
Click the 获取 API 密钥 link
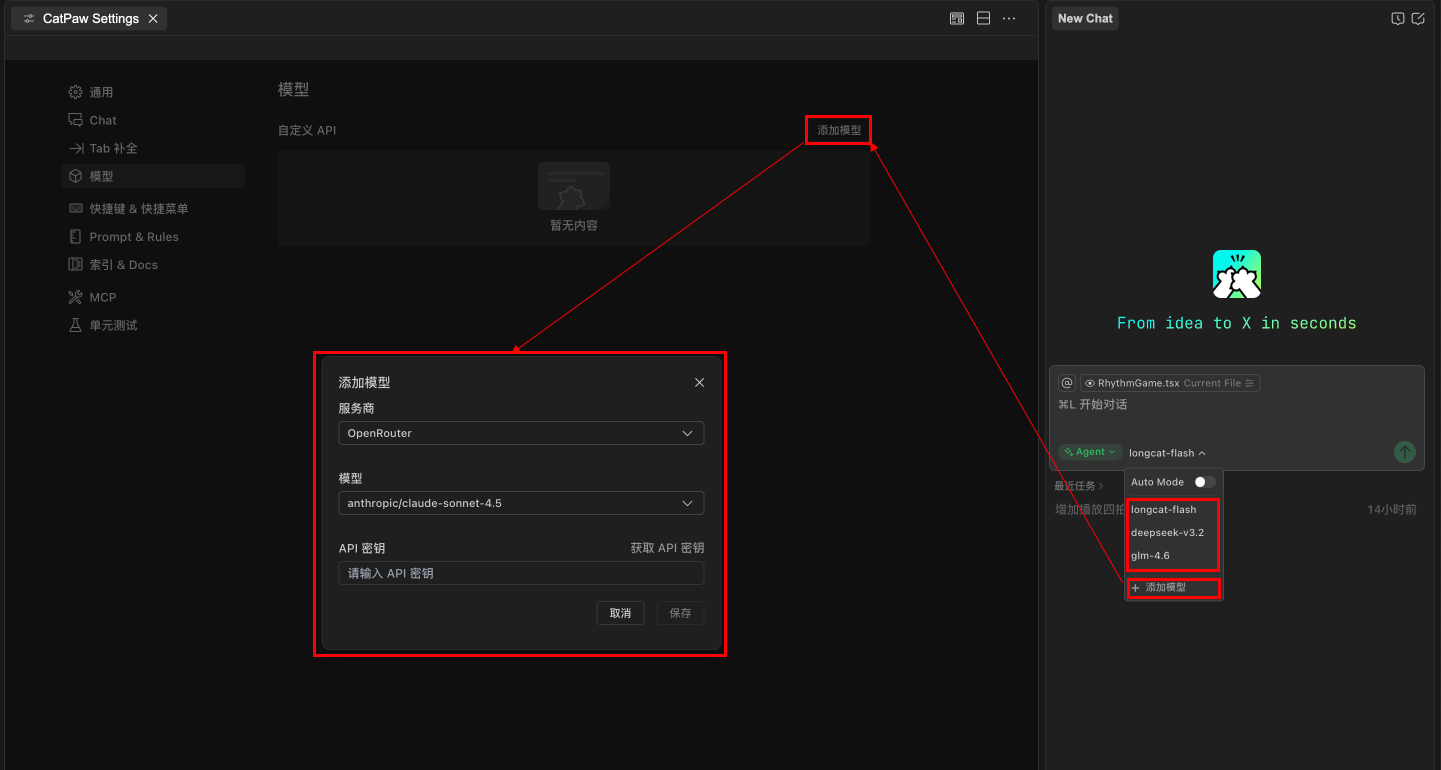tap(666, 548)
